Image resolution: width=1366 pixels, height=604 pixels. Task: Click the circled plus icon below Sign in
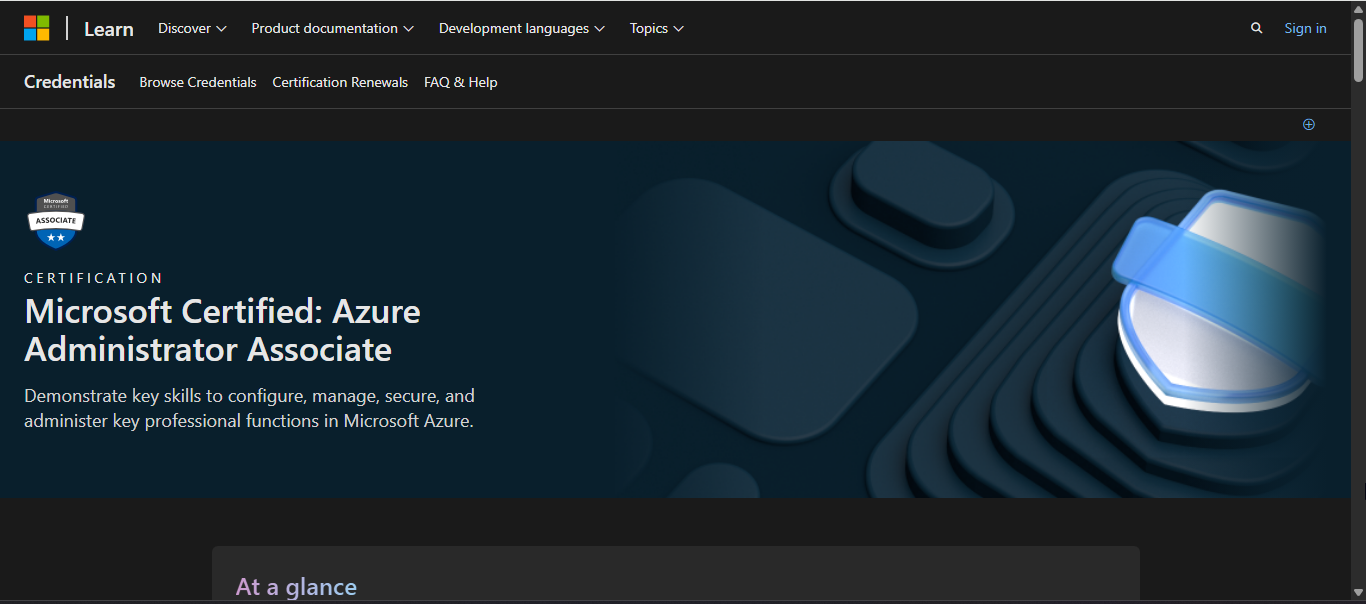(x=1308, y=124)
